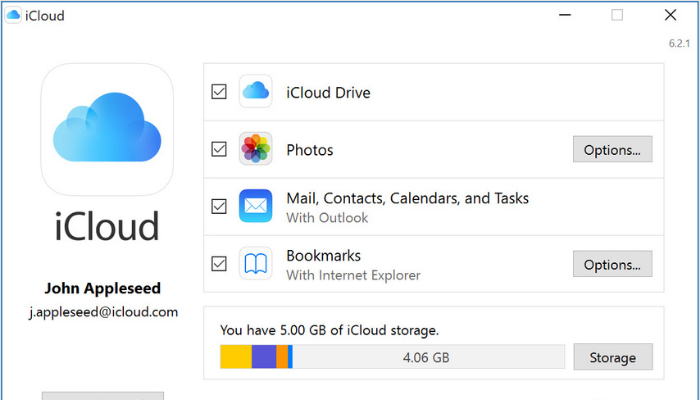Click the 4.06 GB free storage area
700x400 pixels.
pyautogui.click(x=428, y=357)
